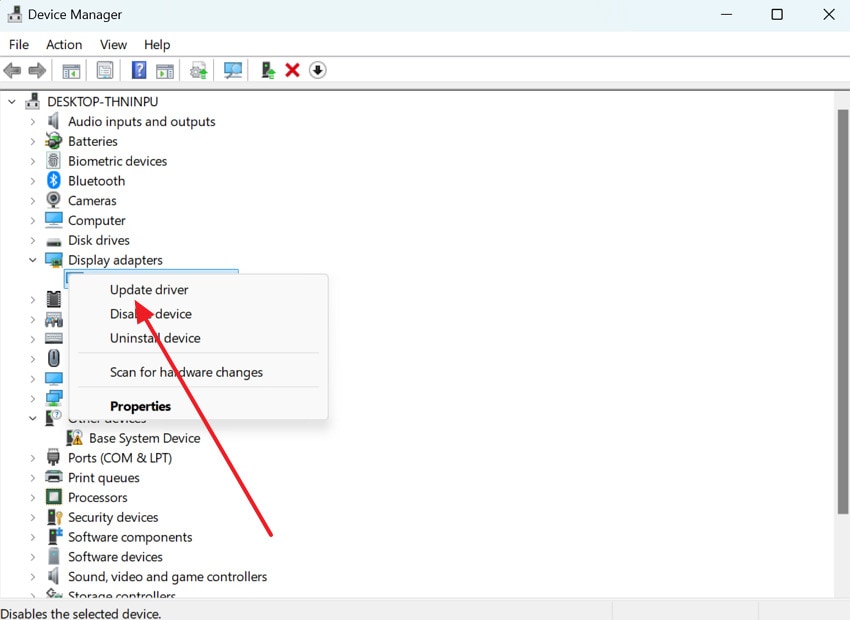Expand the Audio inputs and outputs category
The image size is (850, 620).
[33, 122]
